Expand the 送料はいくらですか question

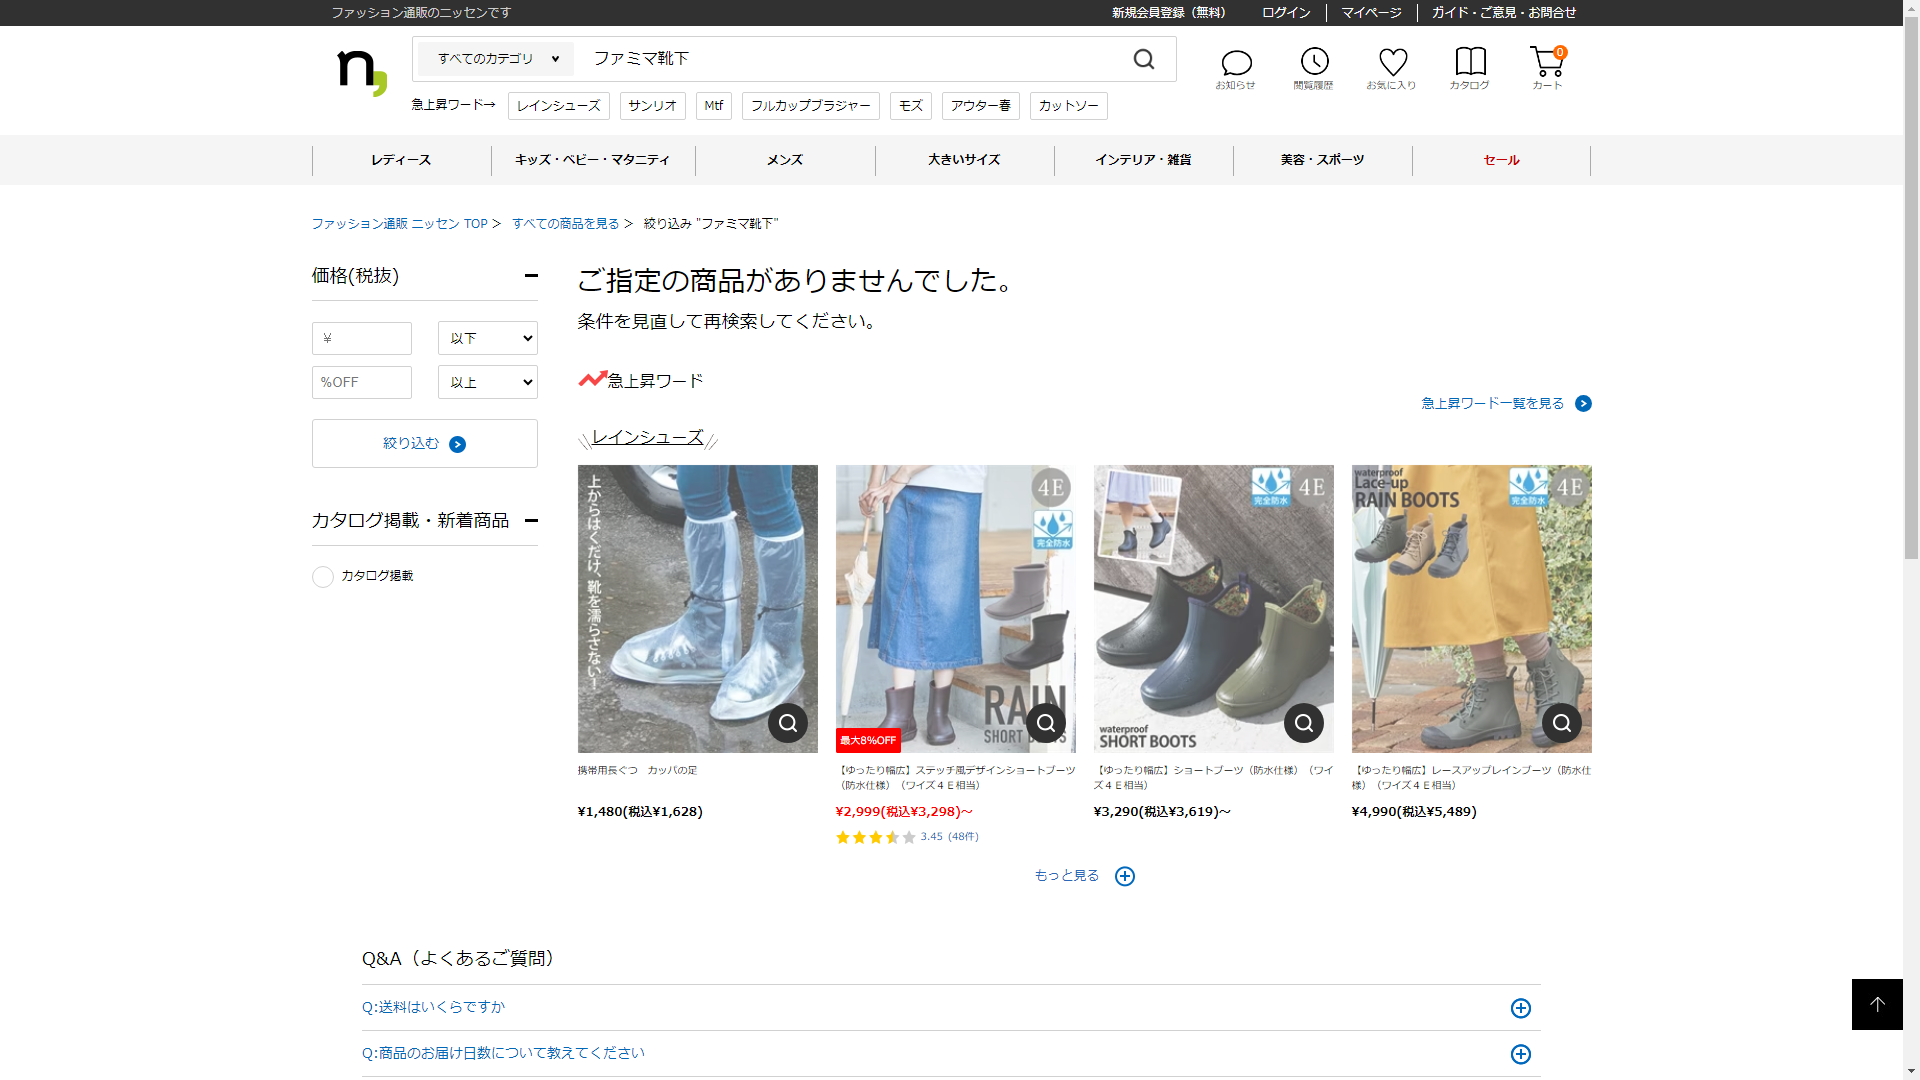tap(1520, 1008)
